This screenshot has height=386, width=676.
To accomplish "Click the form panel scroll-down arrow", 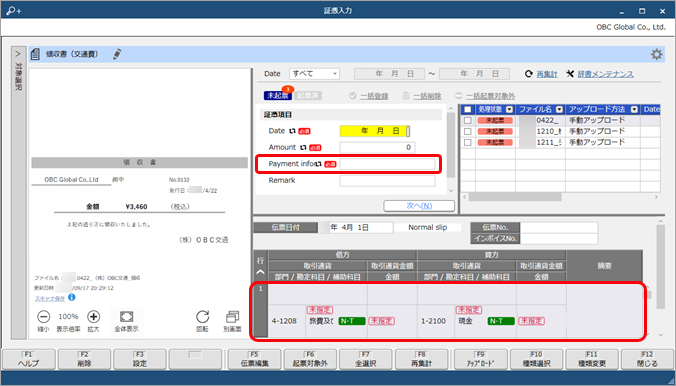I will [x=451, y=191].
